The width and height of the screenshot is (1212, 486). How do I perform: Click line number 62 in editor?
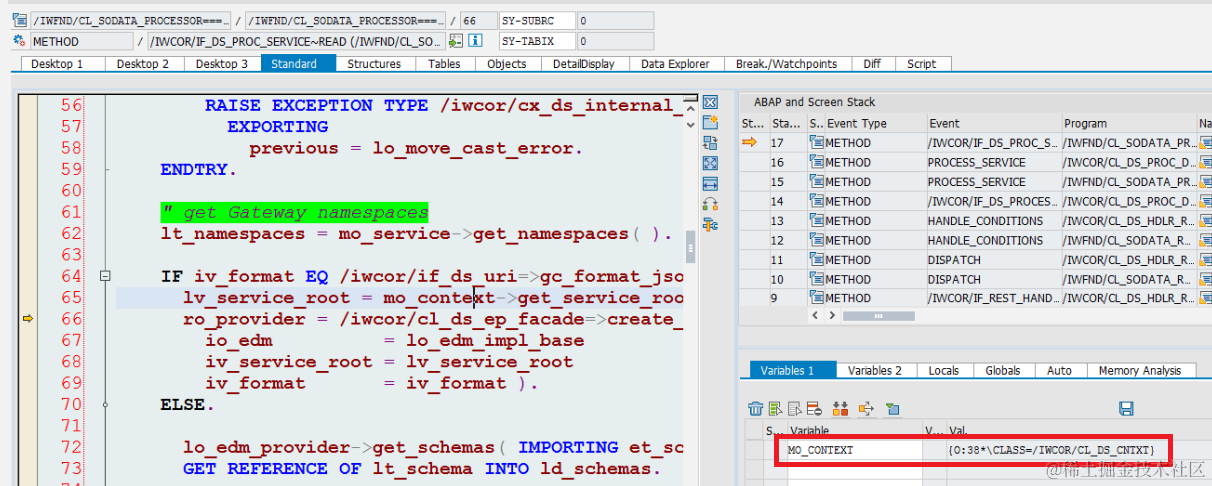click(x=71, y=234)
